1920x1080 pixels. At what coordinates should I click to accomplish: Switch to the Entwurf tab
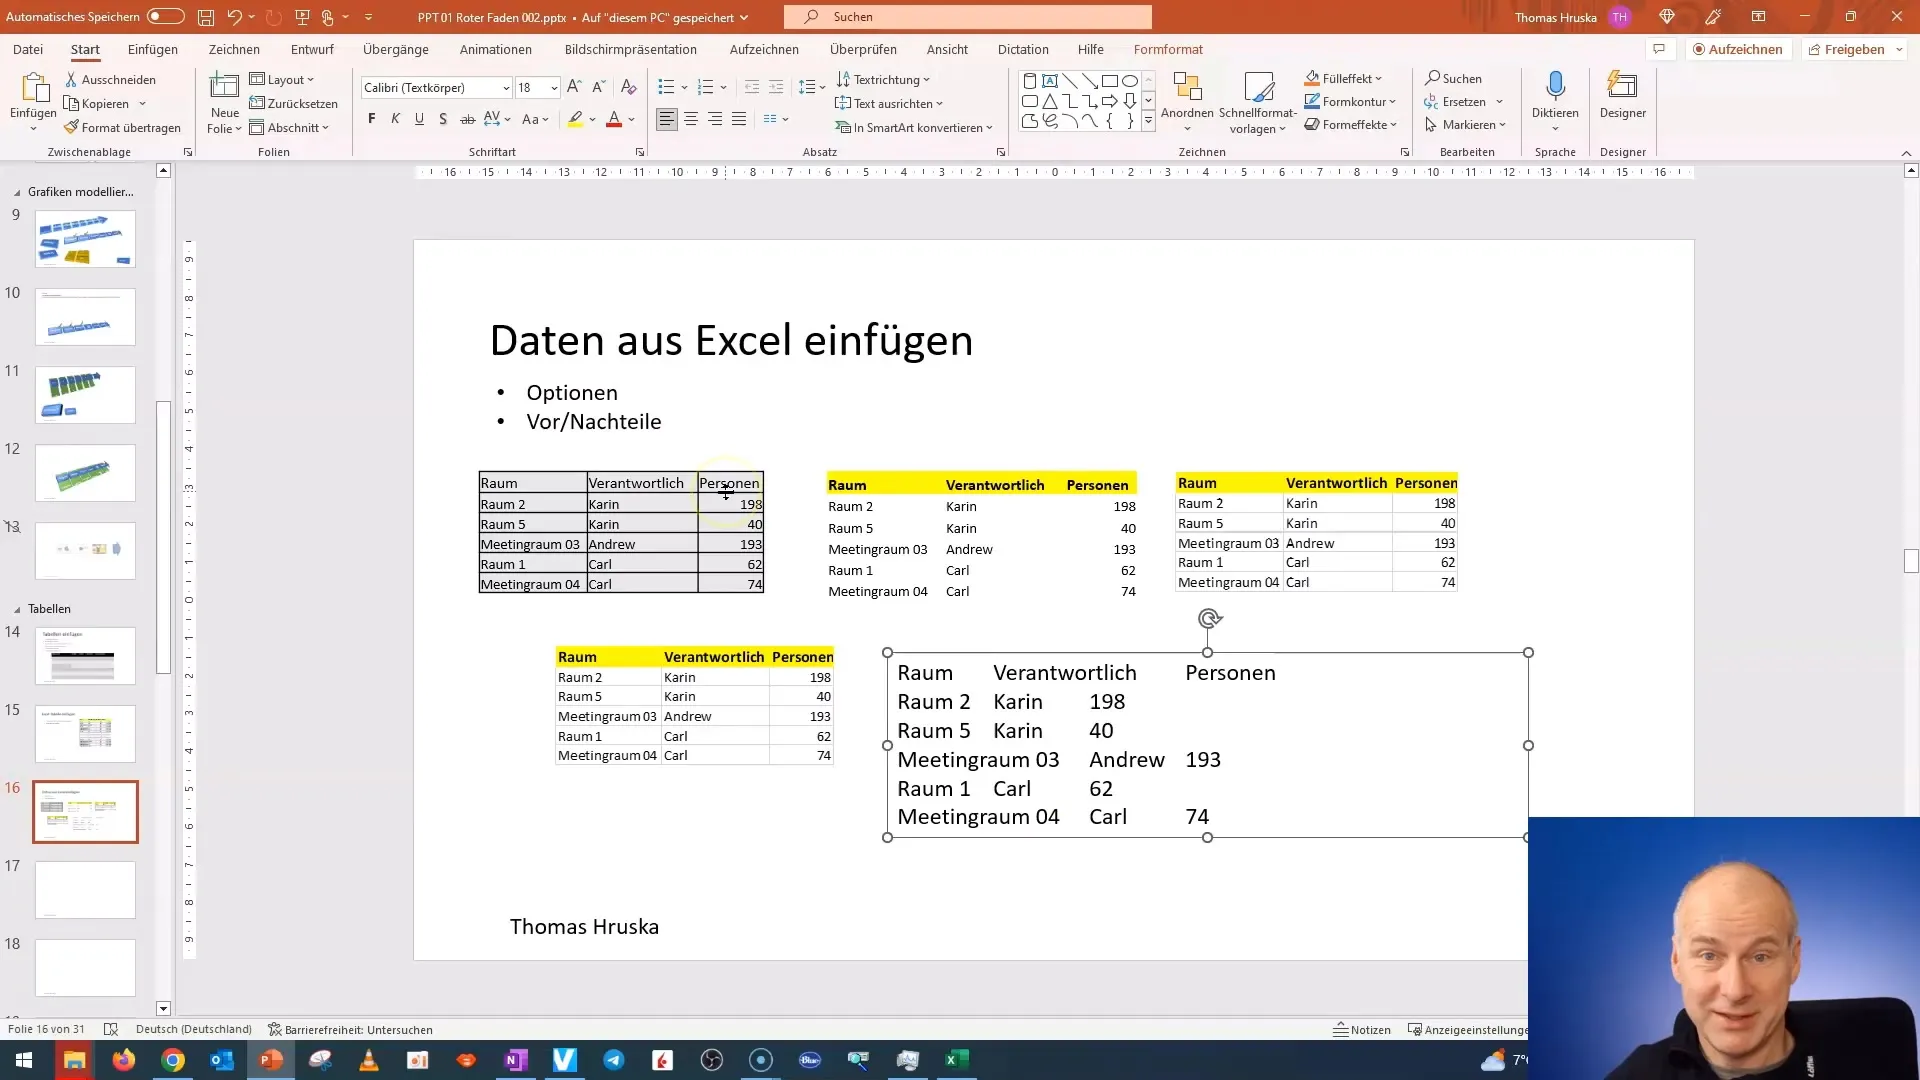(x=312, y=49)
